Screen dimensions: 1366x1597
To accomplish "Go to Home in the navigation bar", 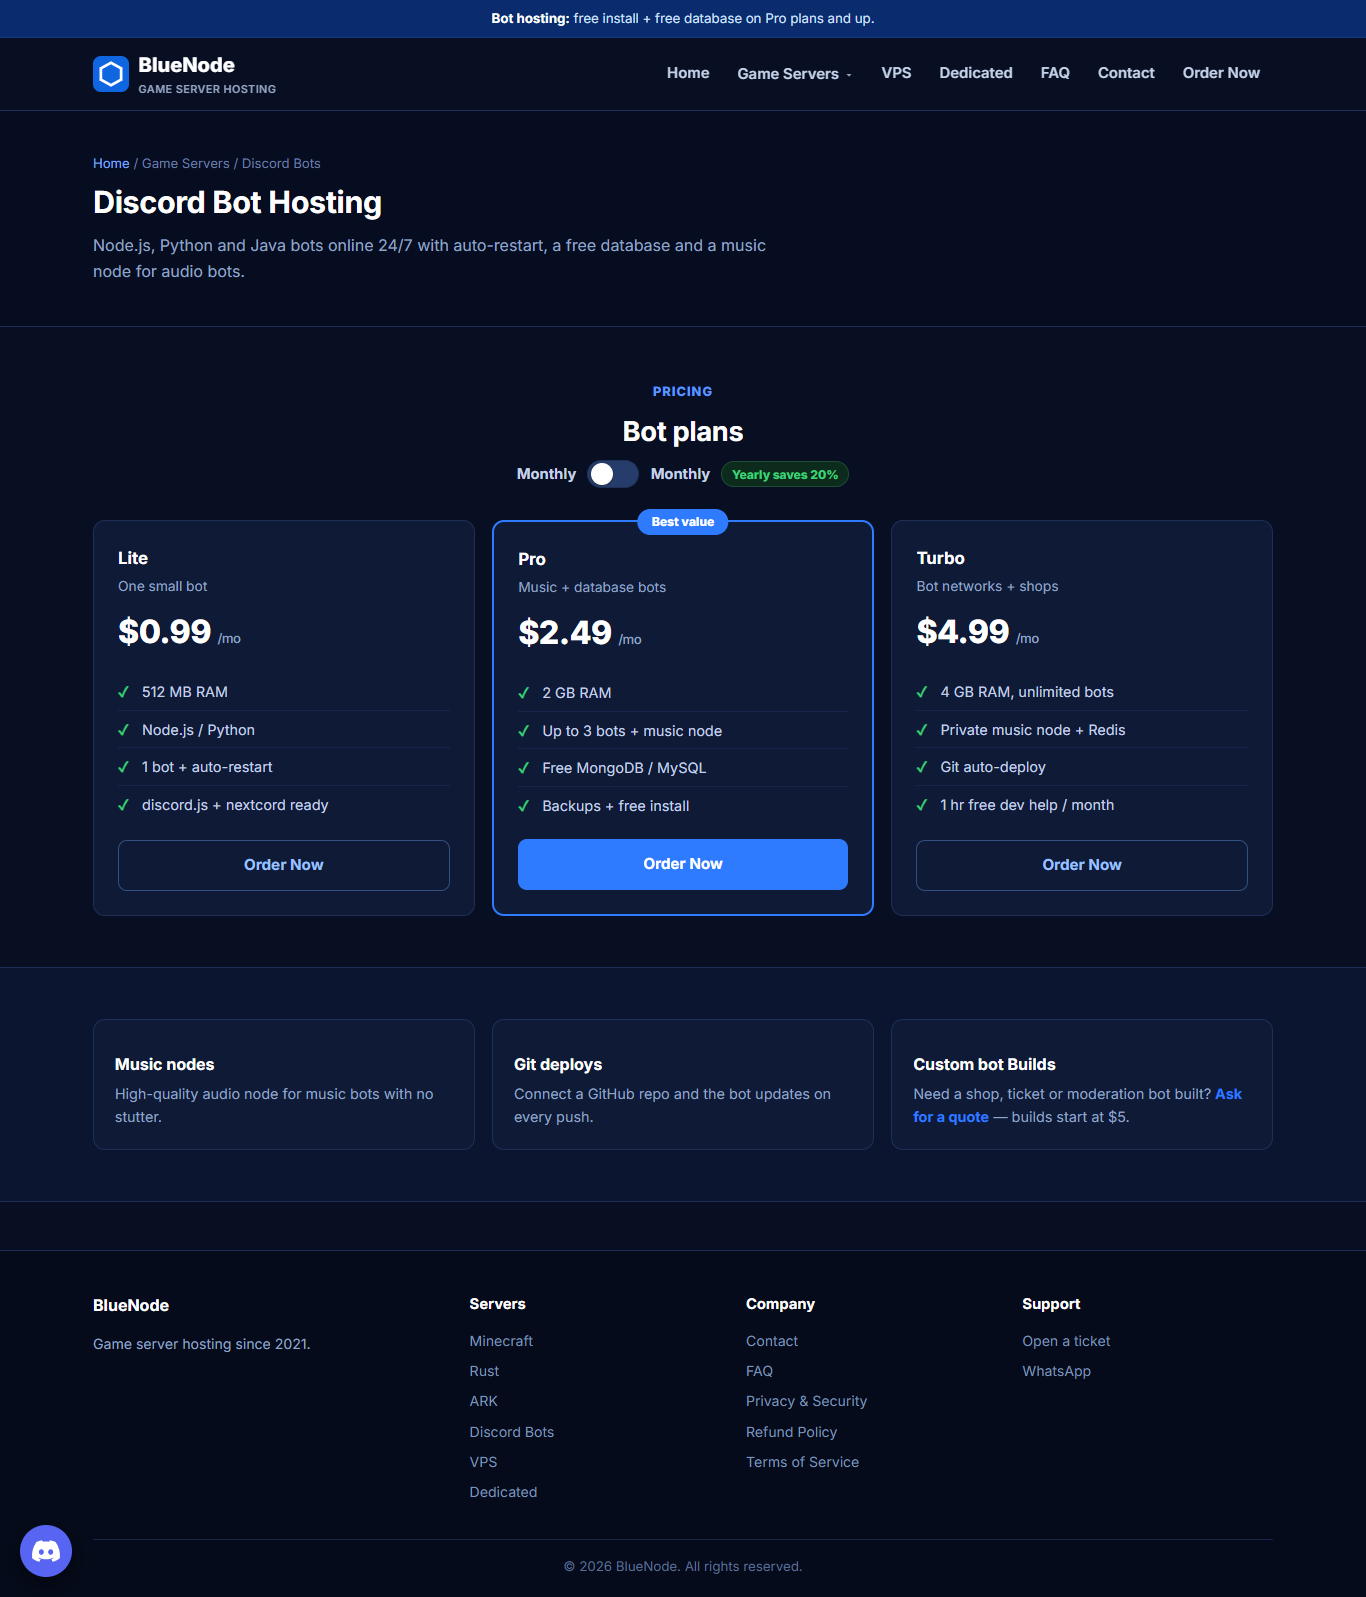I will pos(688,73).
